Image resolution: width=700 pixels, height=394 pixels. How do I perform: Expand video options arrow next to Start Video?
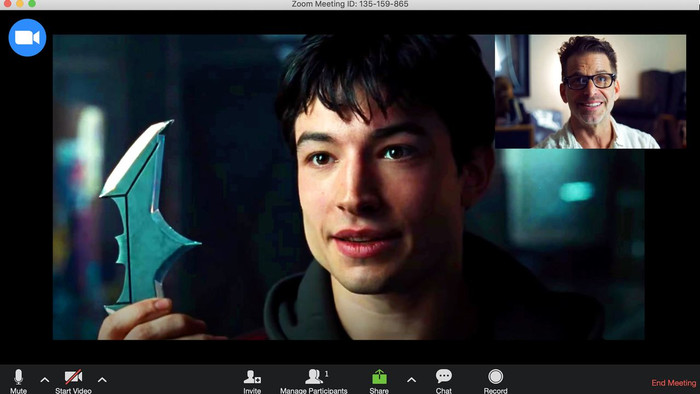pyautogui.click(x=102, y=380)
